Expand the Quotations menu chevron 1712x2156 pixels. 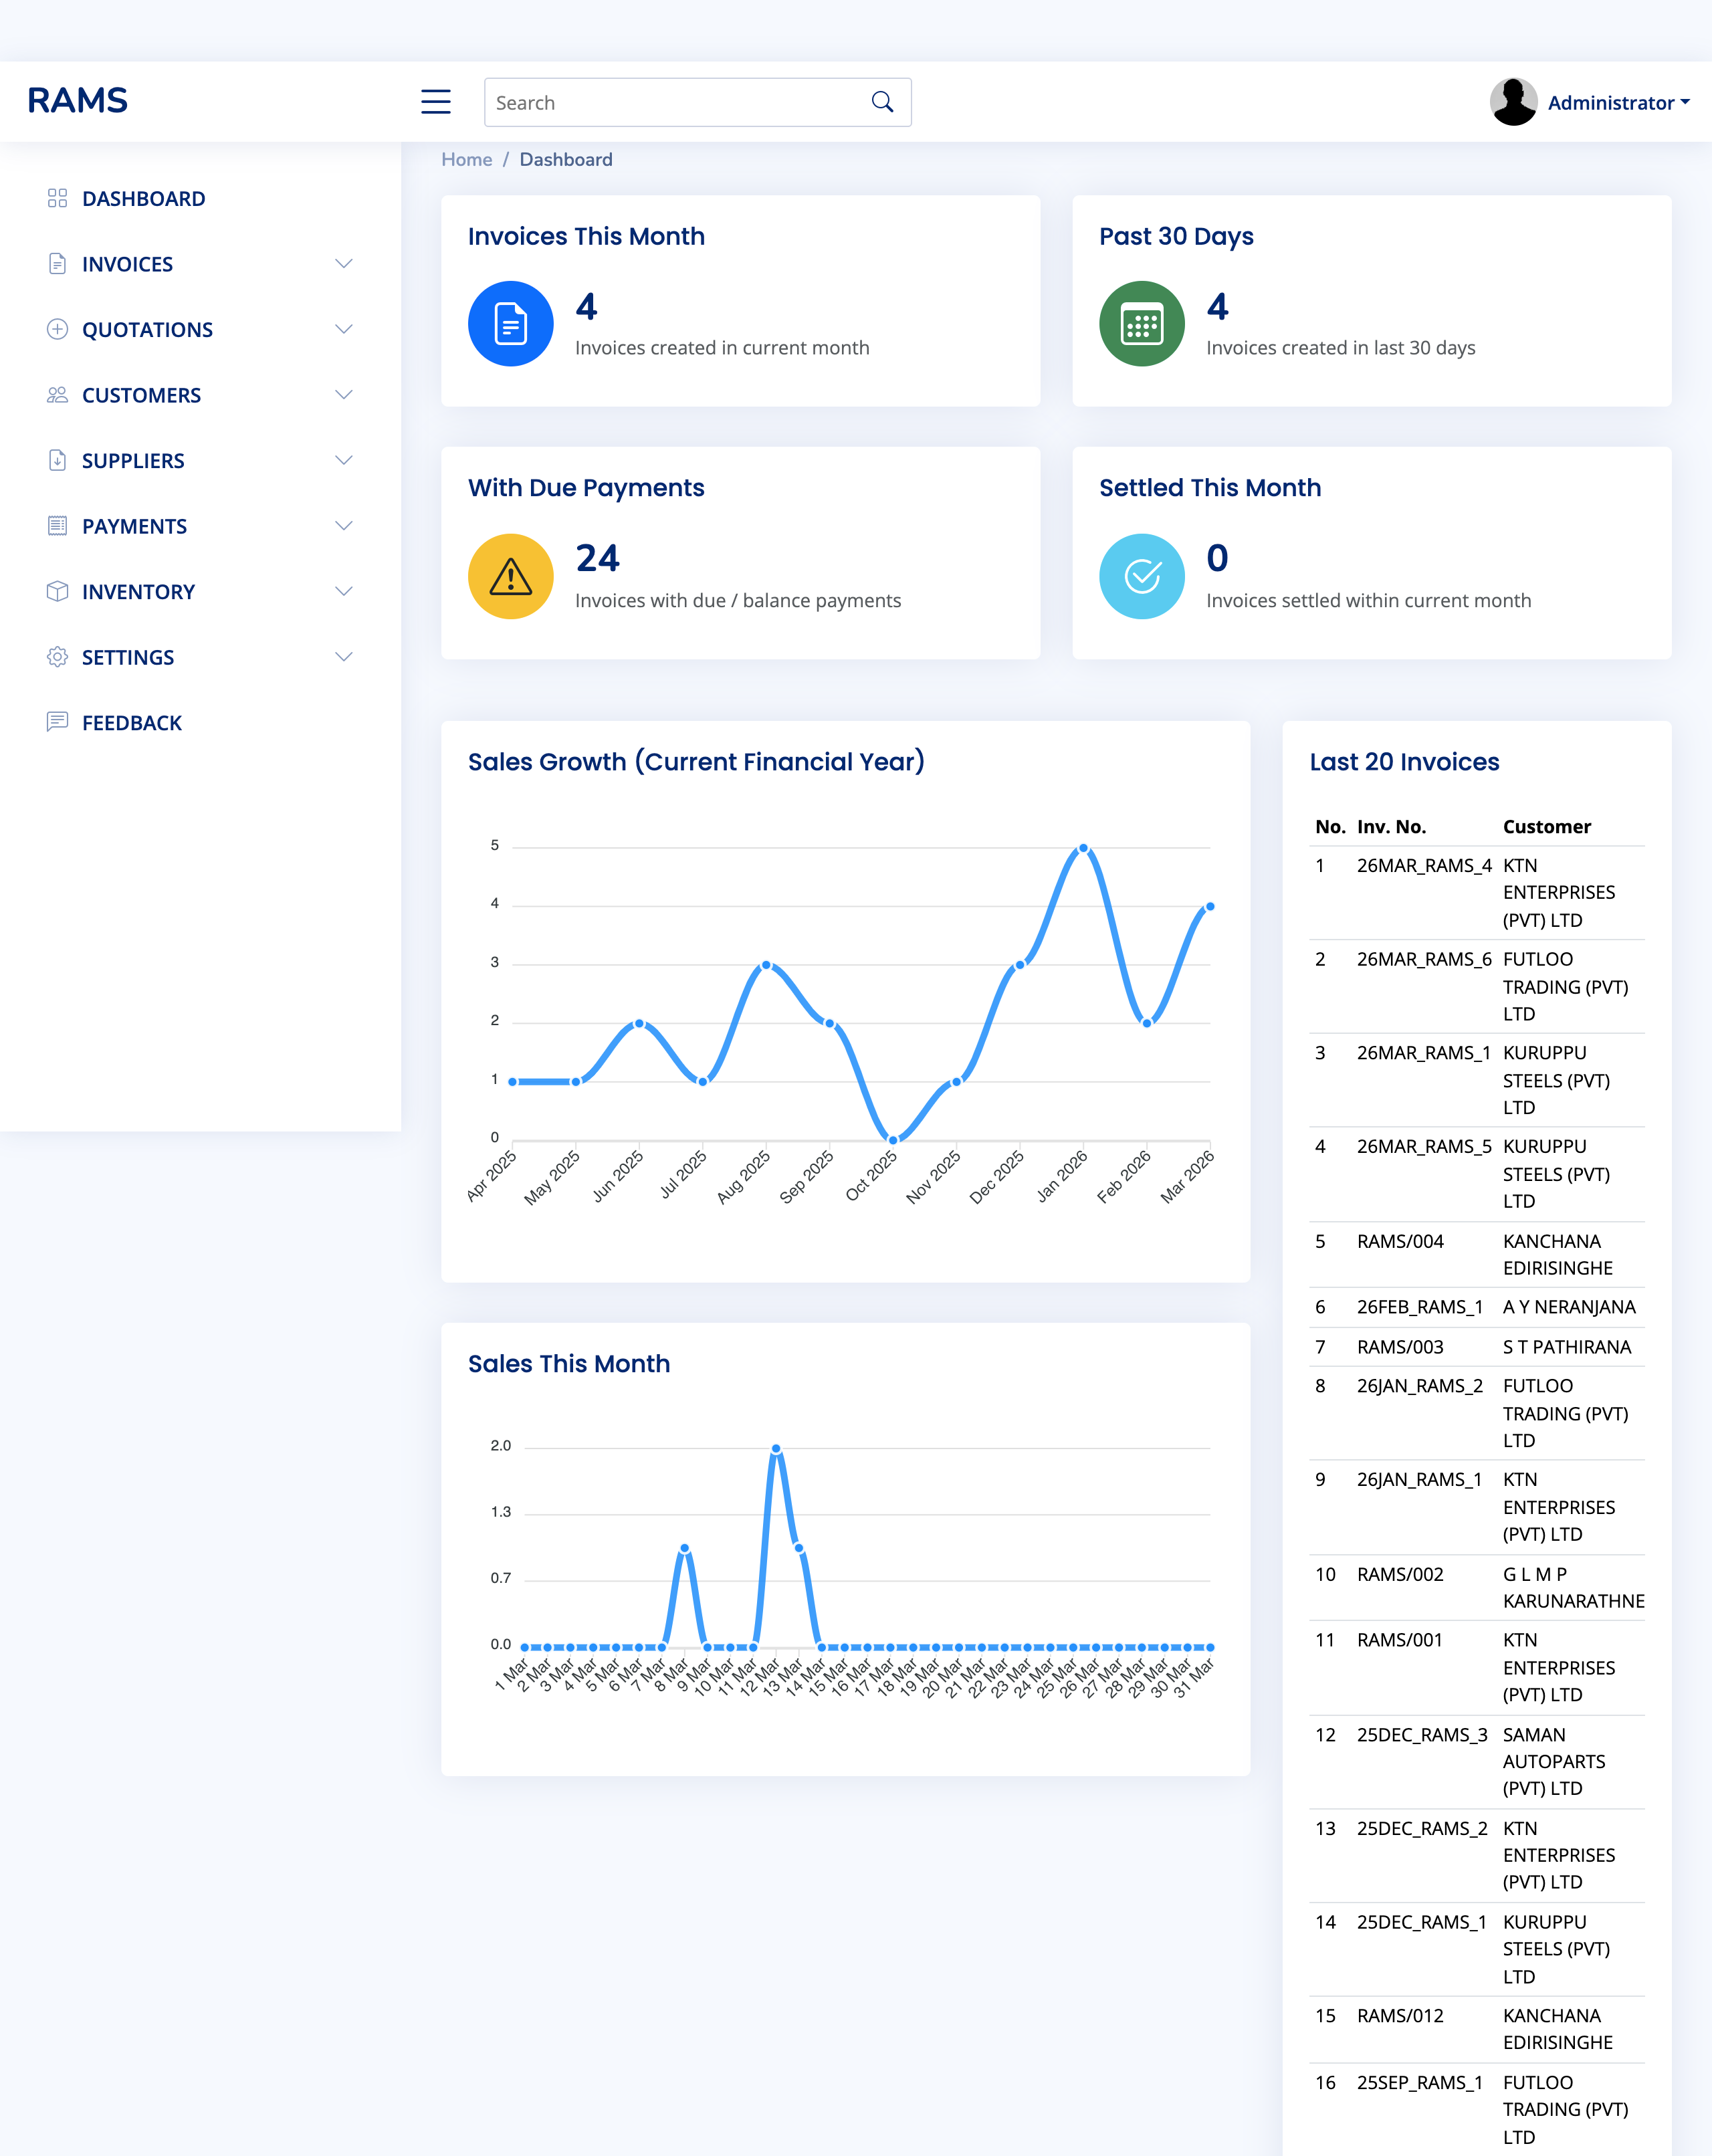(344, 329)
